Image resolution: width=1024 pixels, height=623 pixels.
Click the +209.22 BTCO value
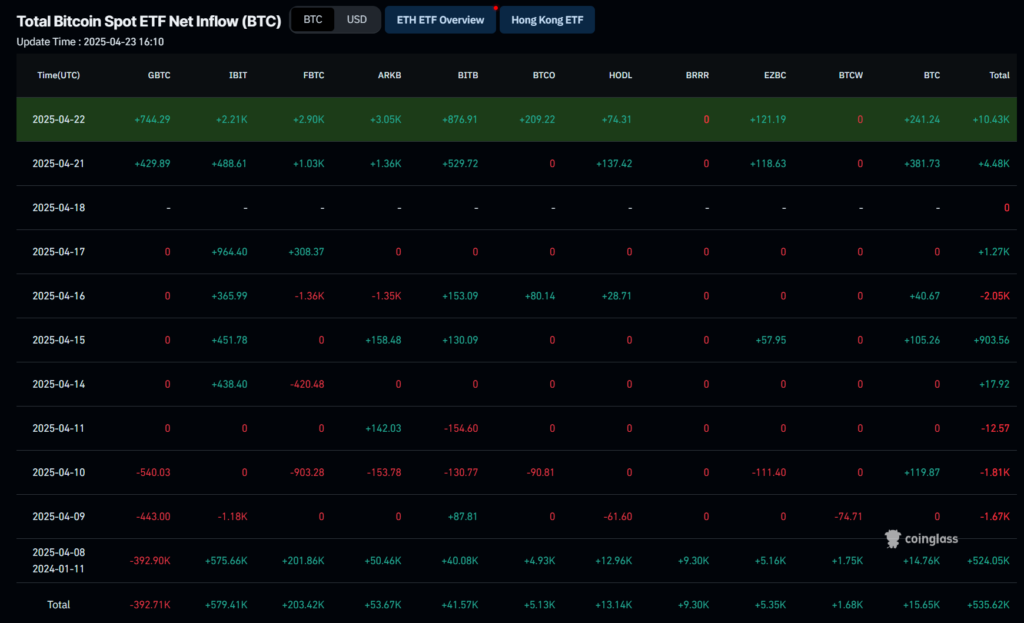pos(537,120)
